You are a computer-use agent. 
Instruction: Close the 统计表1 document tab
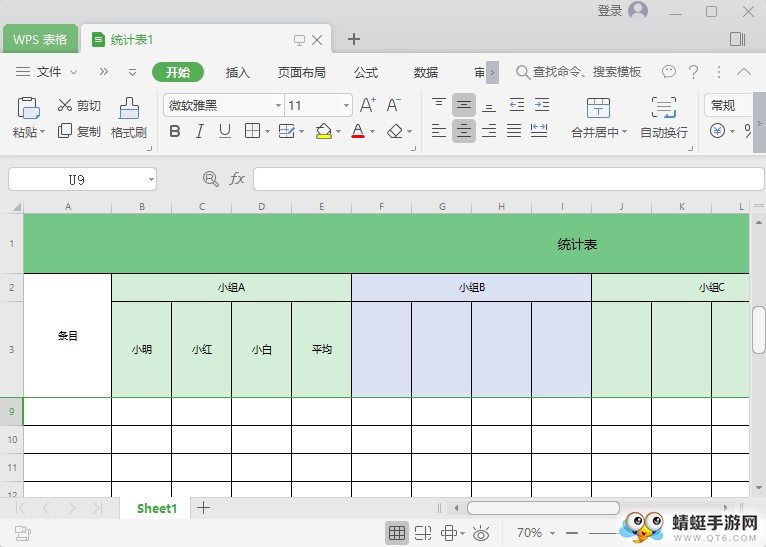[x=317, y=40]
